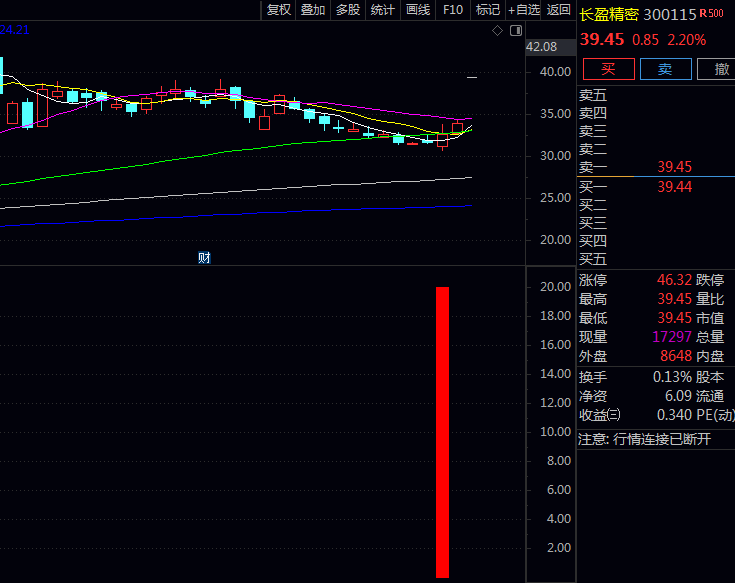735x583 pixels.
Task: Click current price 39.45 in header
Action: tap(602, 39)
